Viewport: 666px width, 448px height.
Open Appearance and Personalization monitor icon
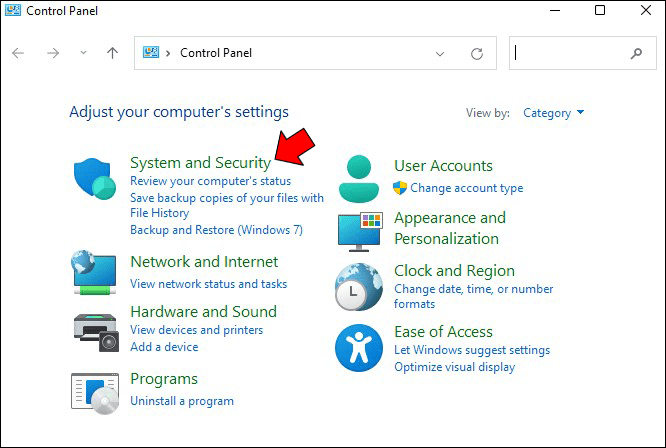pos(360,231)
